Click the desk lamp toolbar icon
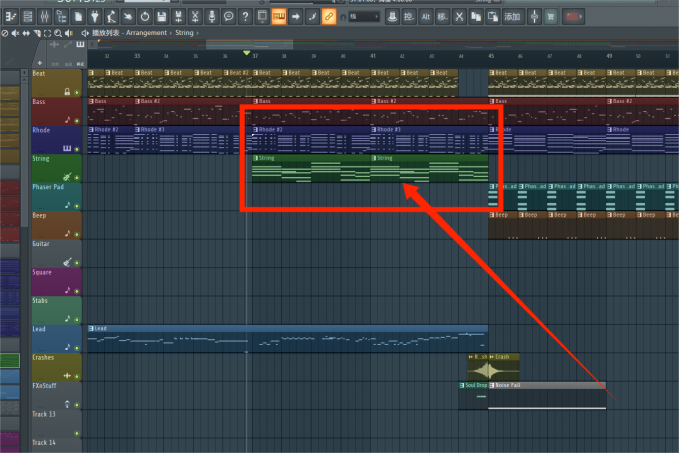The height and width of the screenshot is (453, 679). click(x=111, y=17)
